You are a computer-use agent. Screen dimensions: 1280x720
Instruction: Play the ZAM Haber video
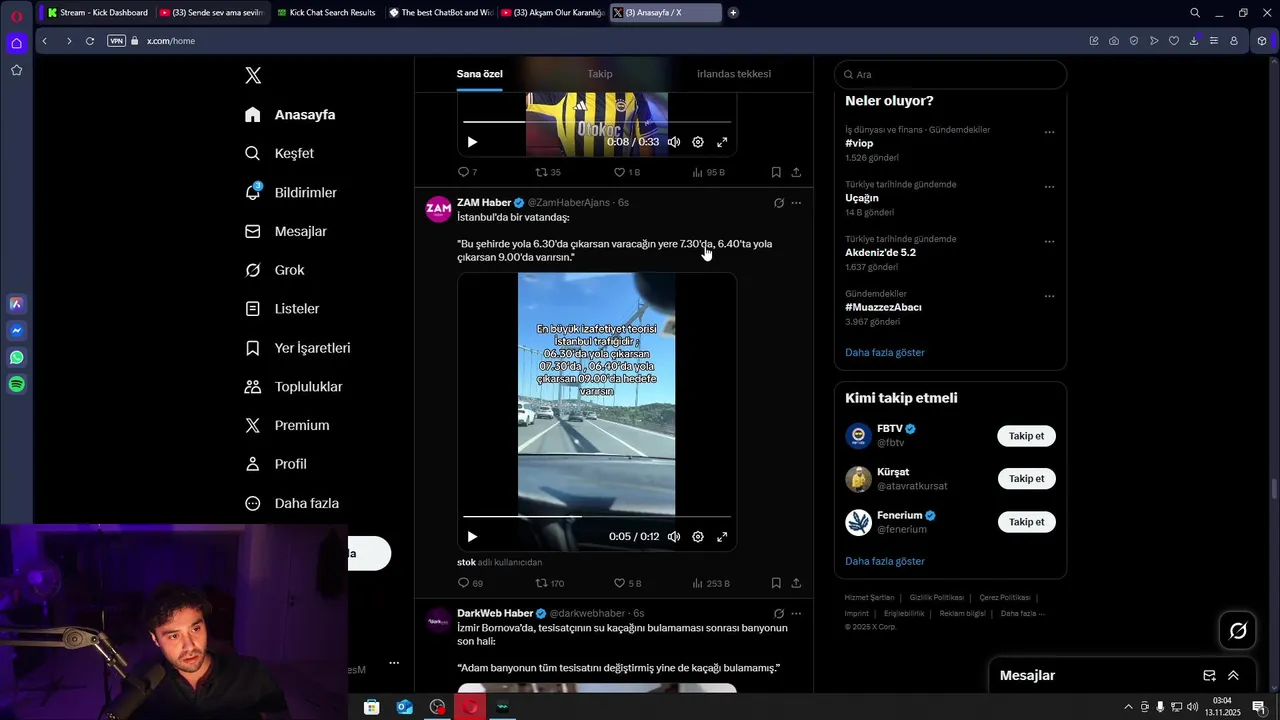pyautogui.click(x=472, y=537)
